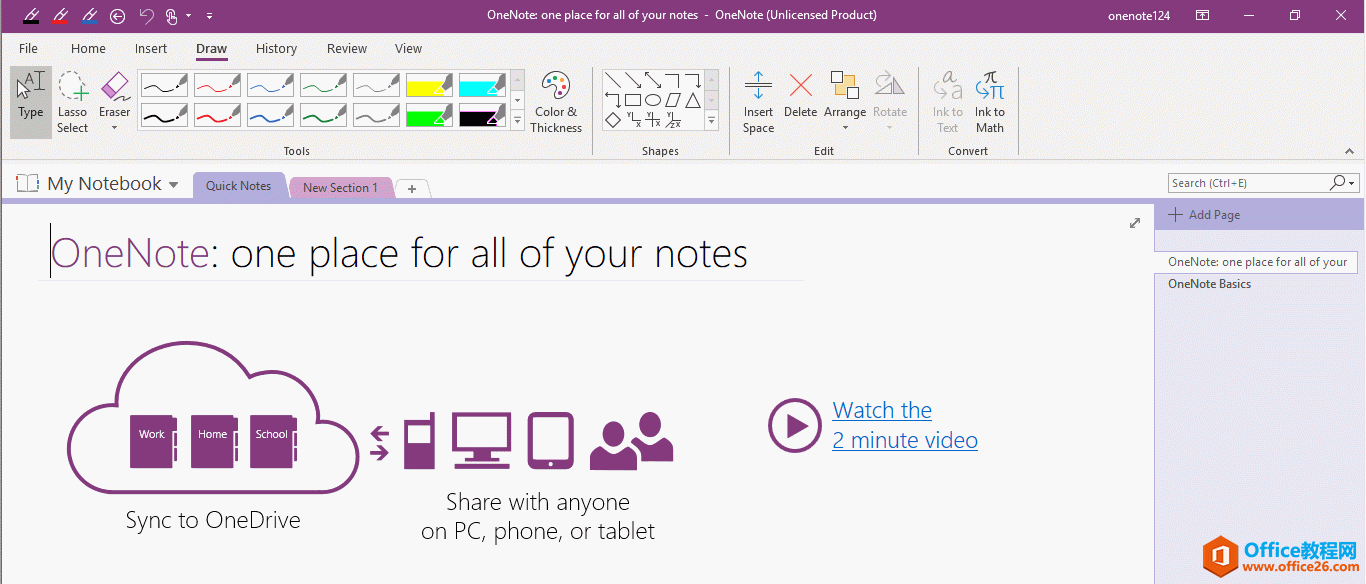Viewport: 1366px width, 584px height.
Task: Open the New Section 1 tab
Action: click(x=341, y=187)
